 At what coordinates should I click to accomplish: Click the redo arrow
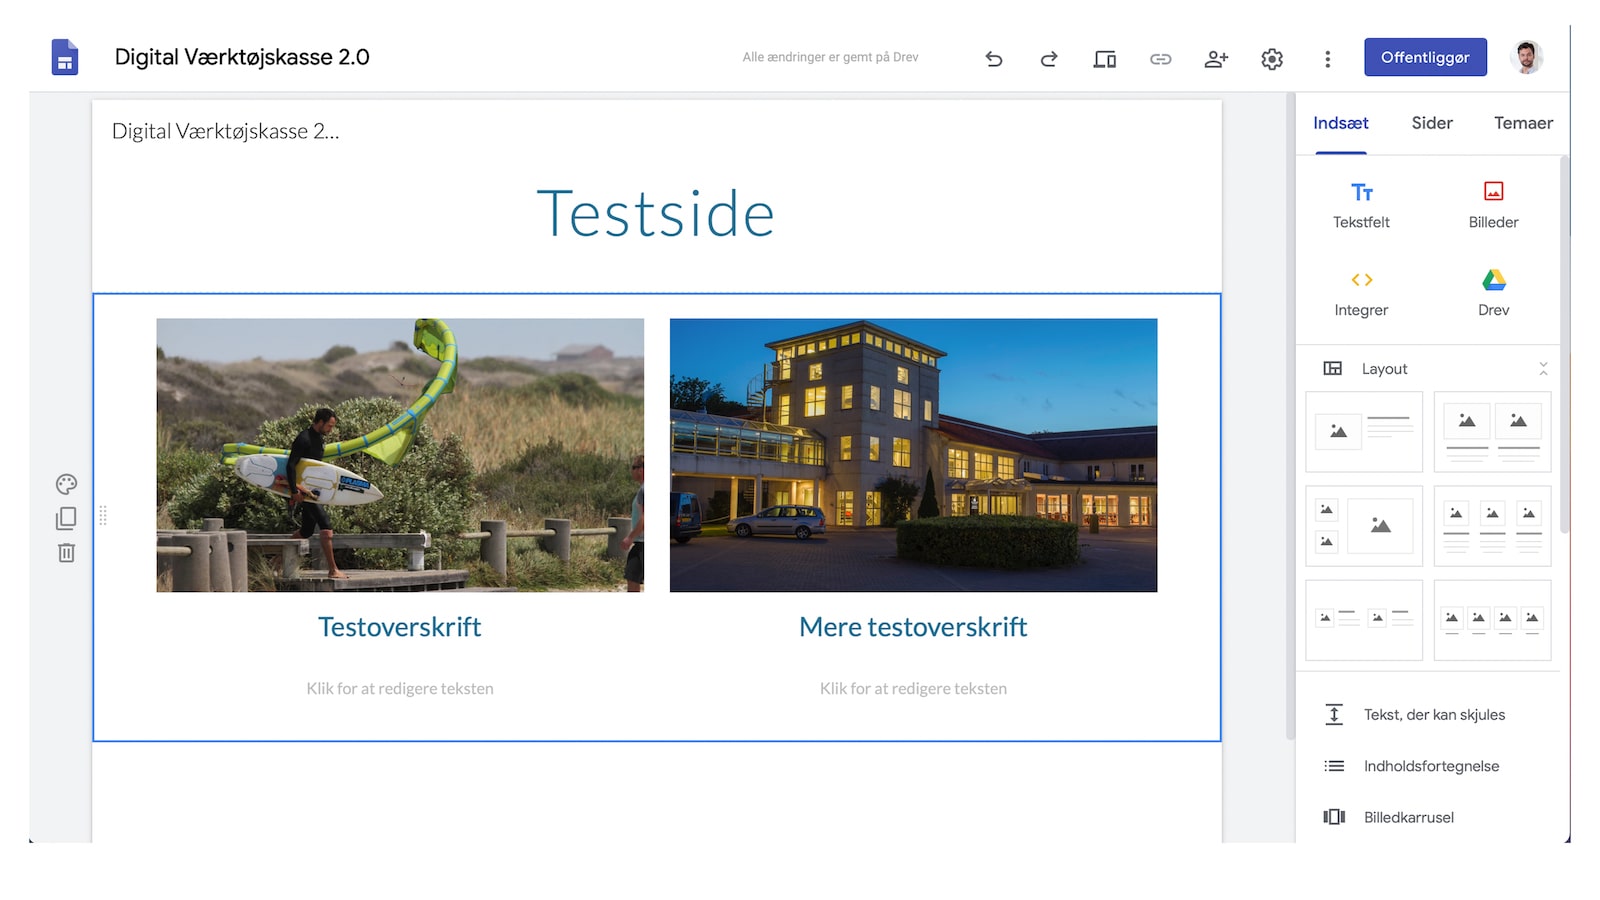(1049, 58)
